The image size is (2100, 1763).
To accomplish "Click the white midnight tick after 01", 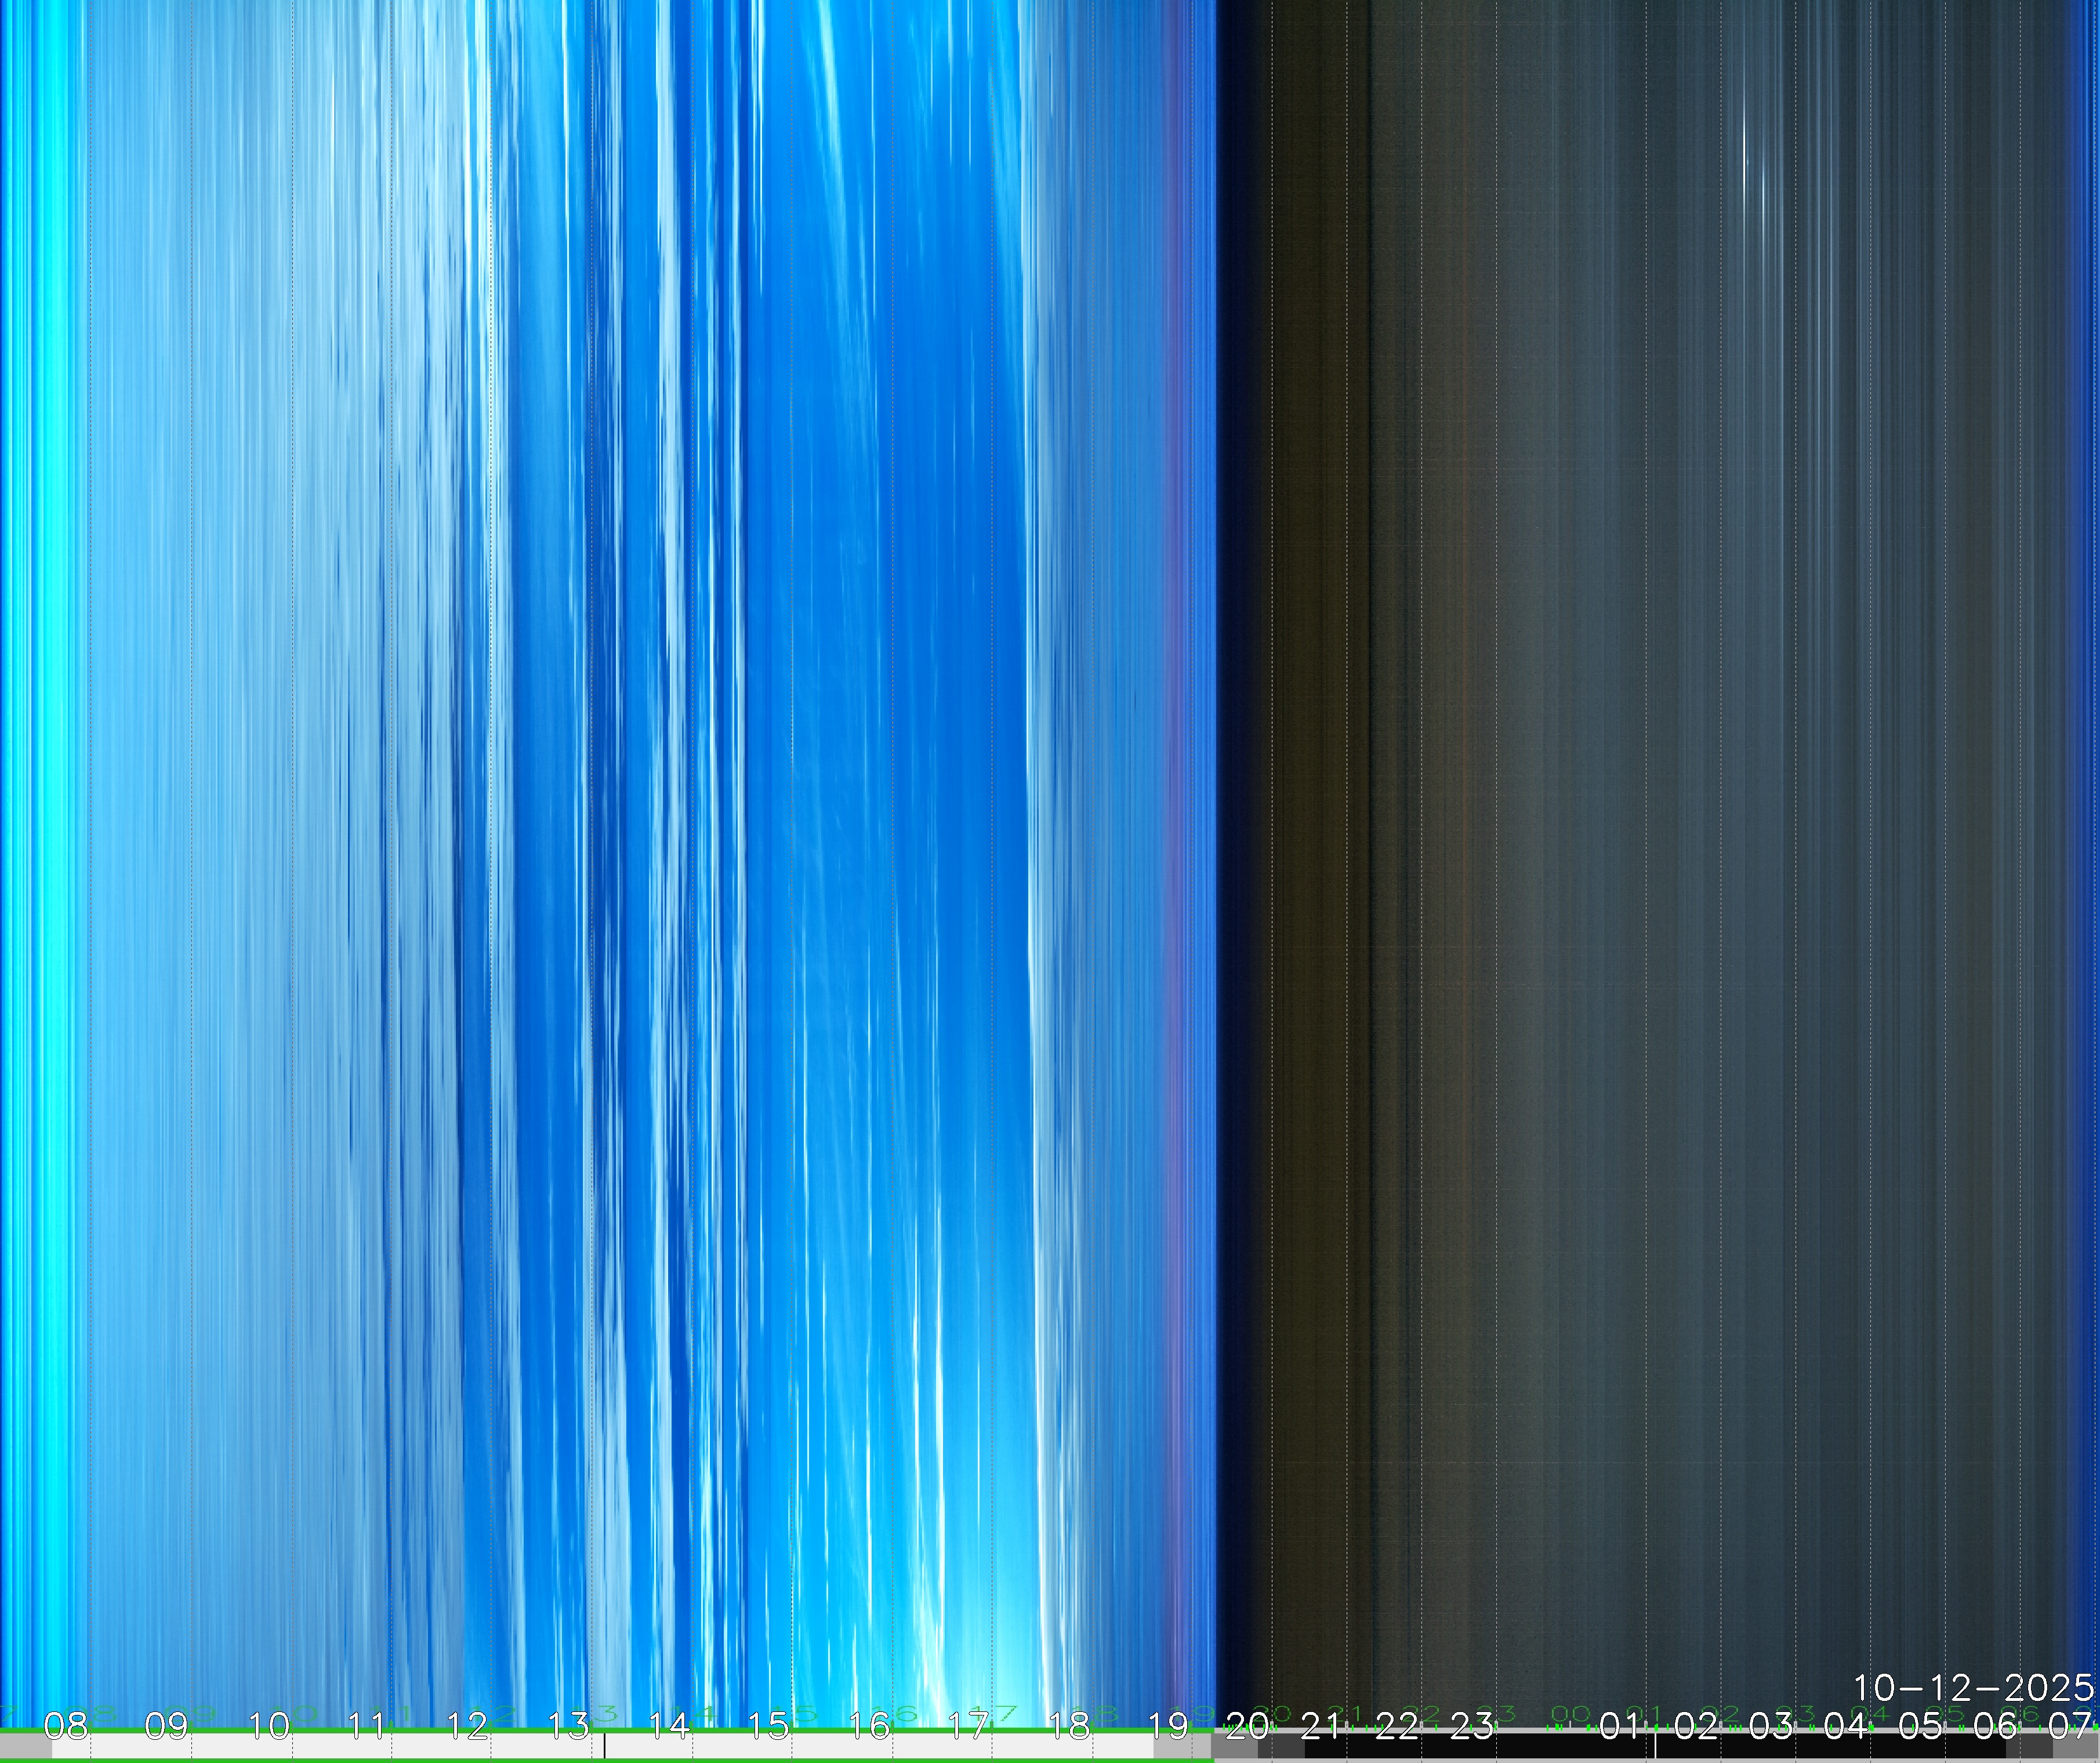I will pyautogui.click(x=1655, y=1746).
